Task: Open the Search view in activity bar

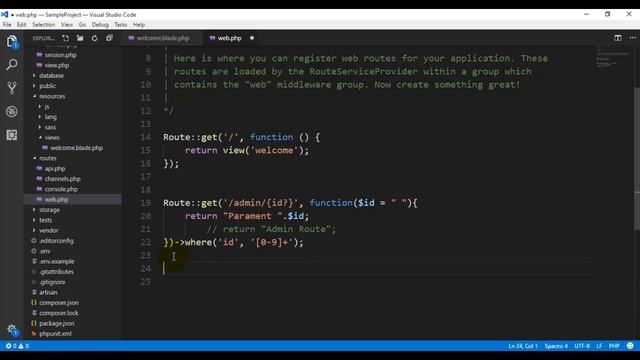Action: (12, 64)
